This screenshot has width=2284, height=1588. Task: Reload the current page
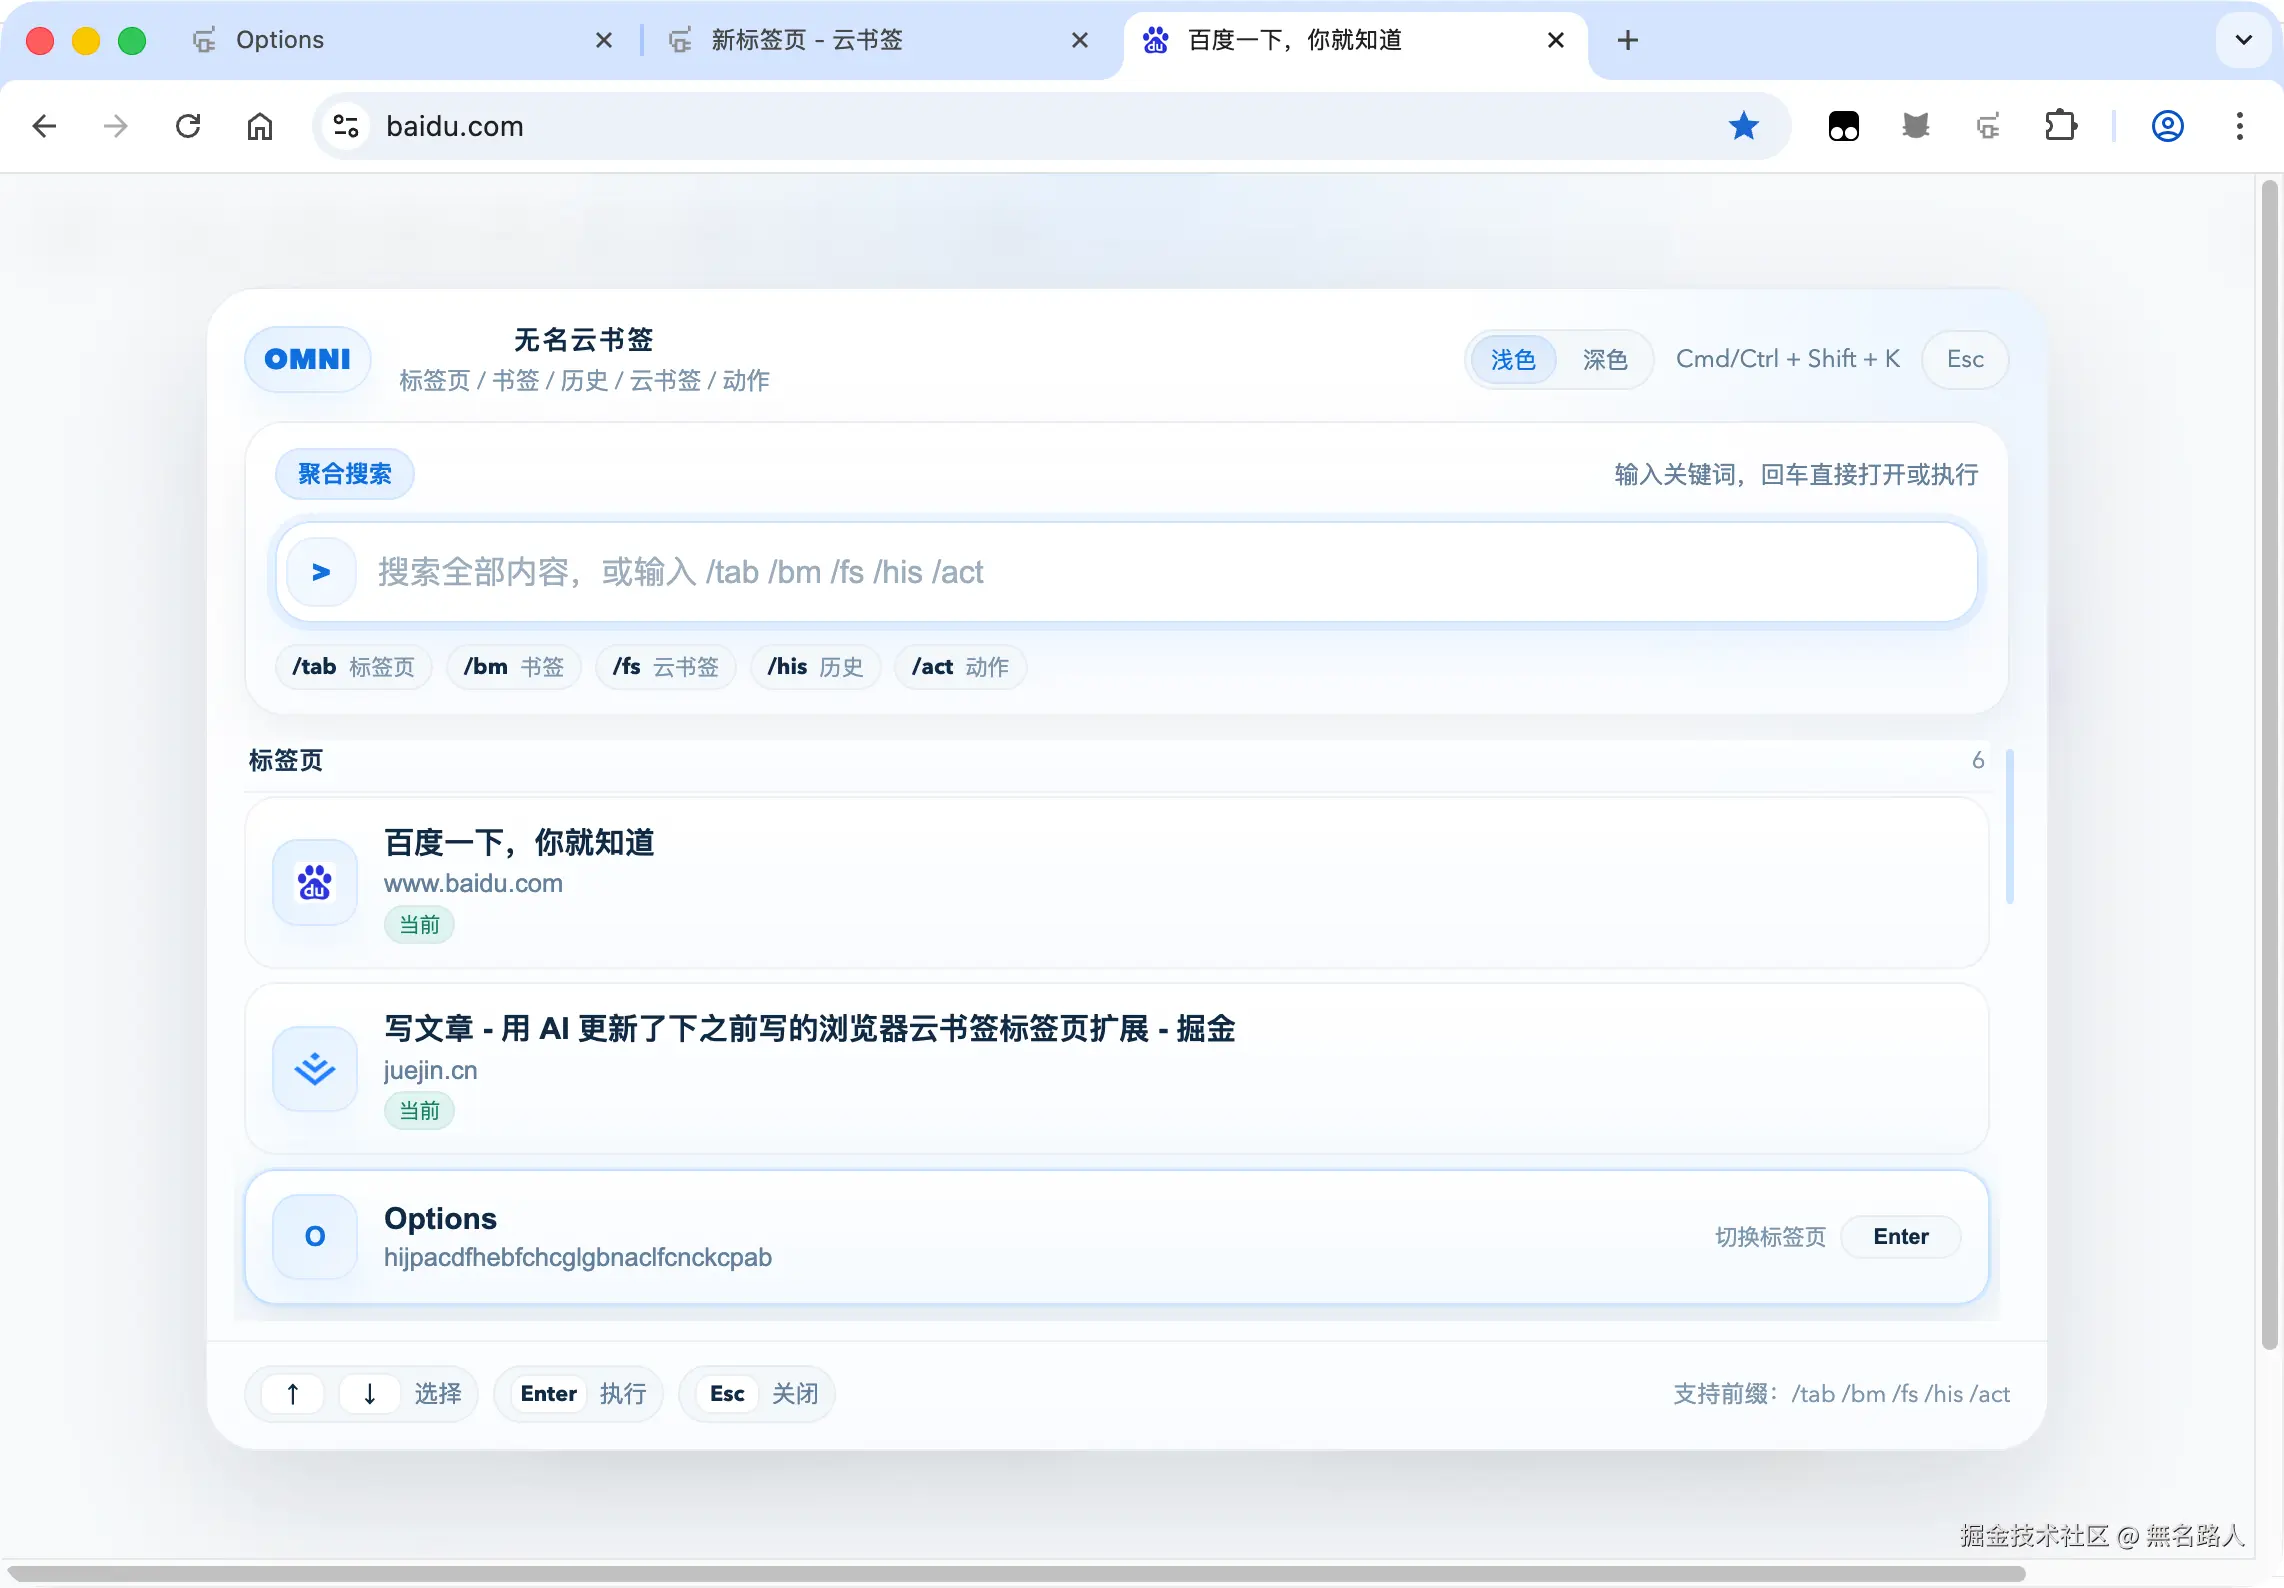pos(188,126)
